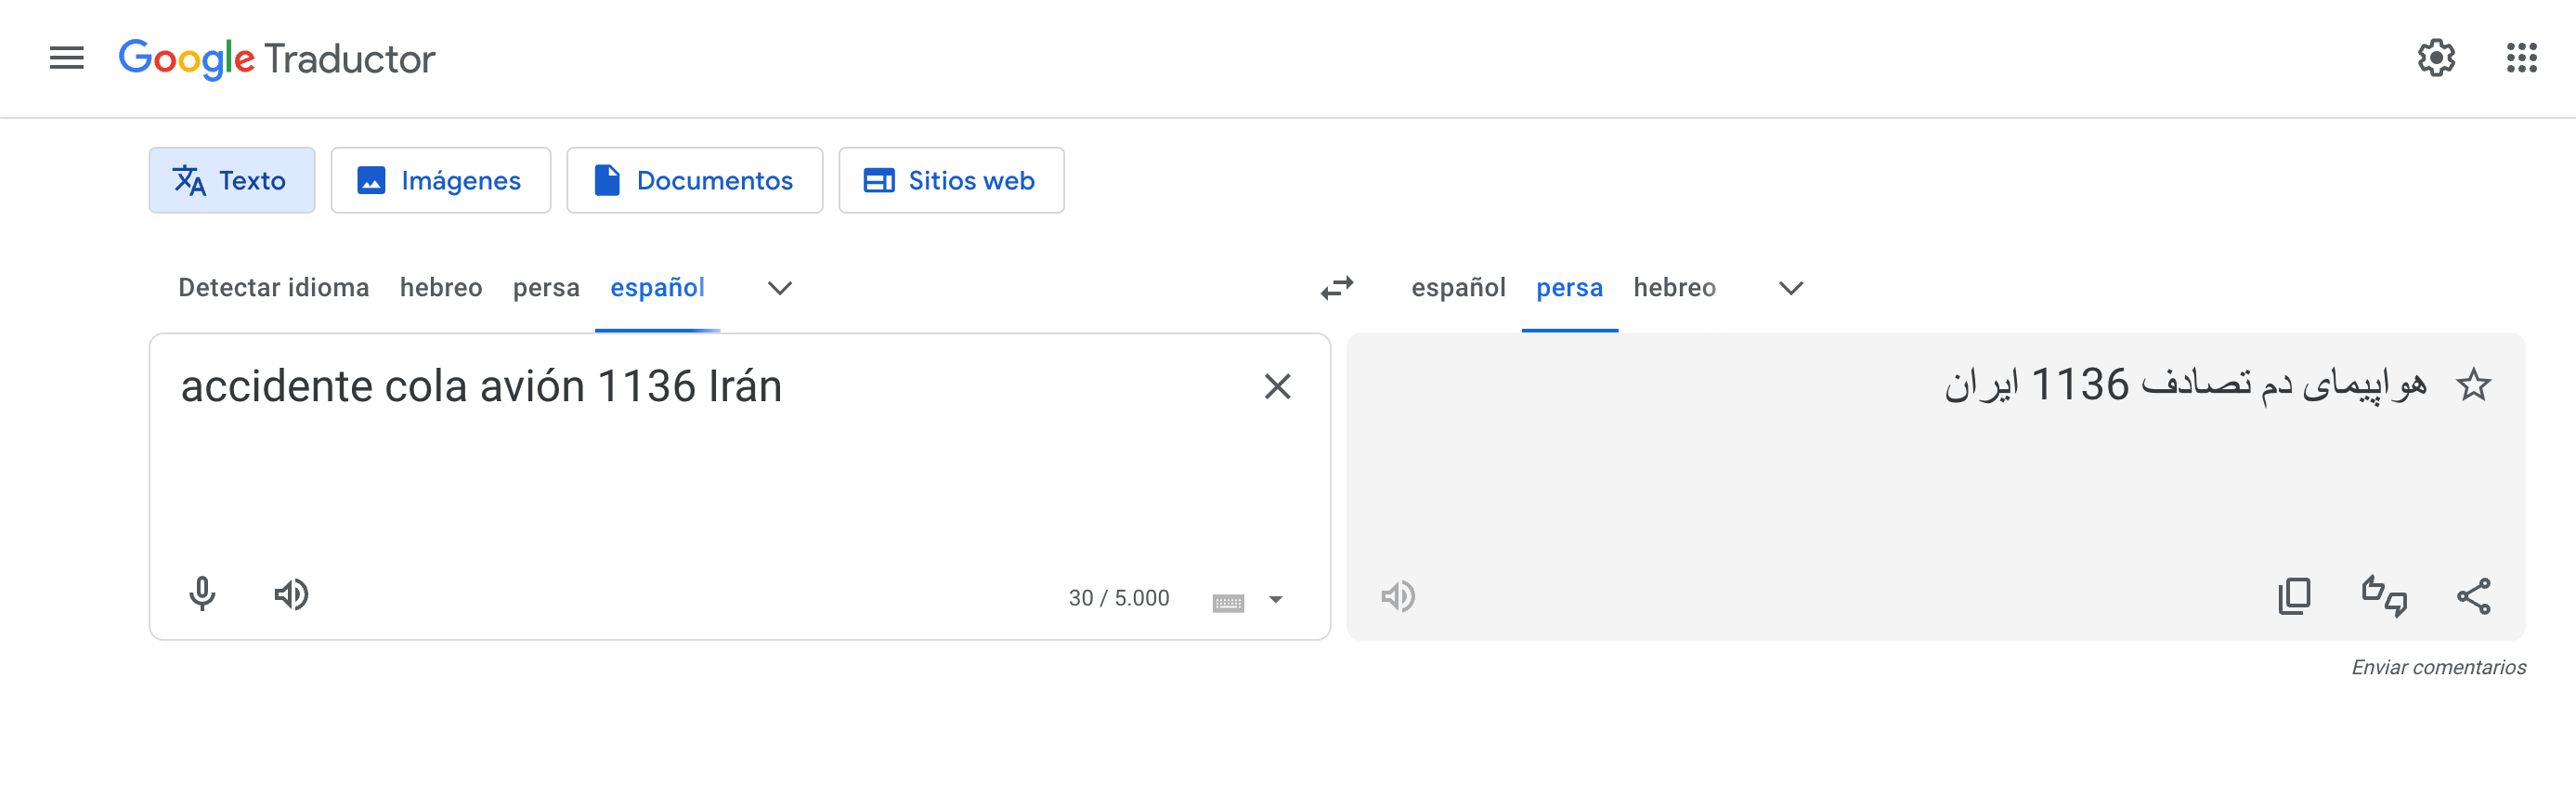The height and width of the screenshot is (795, 2576).
Task: Select Detectar idioma as source language
Action: 273,288
